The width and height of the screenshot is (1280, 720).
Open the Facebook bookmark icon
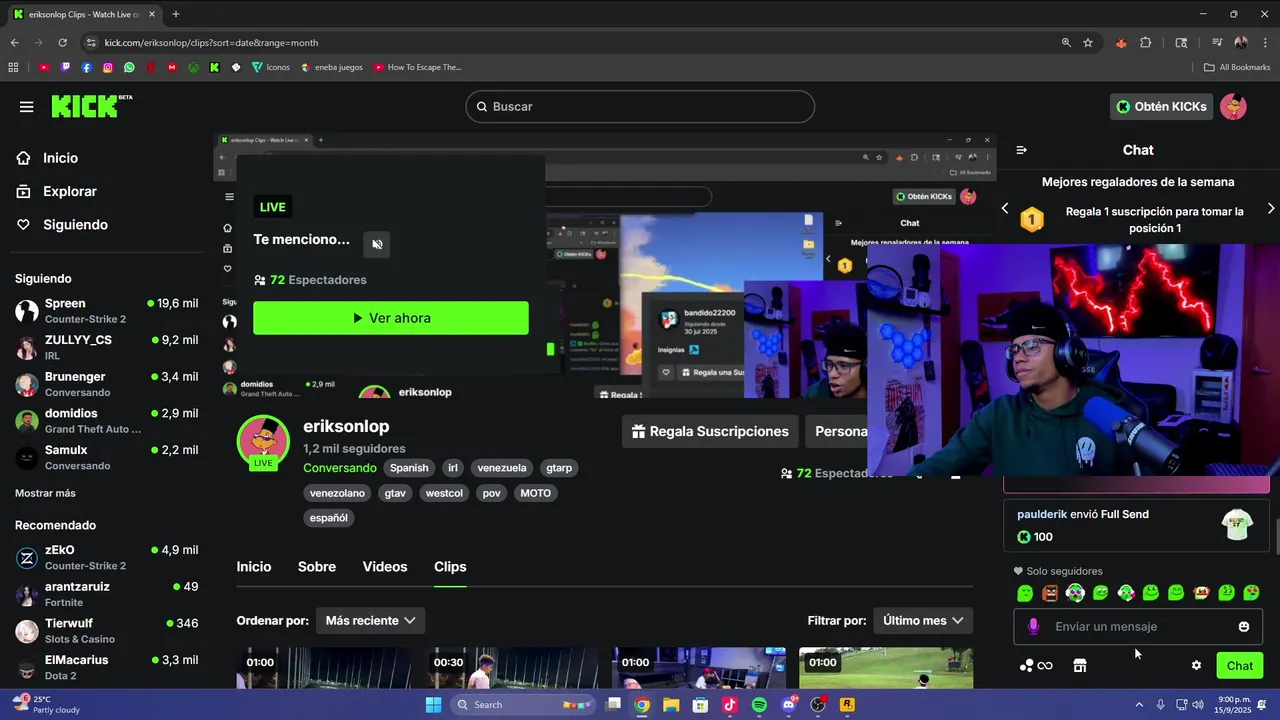[x=87, y=67]
